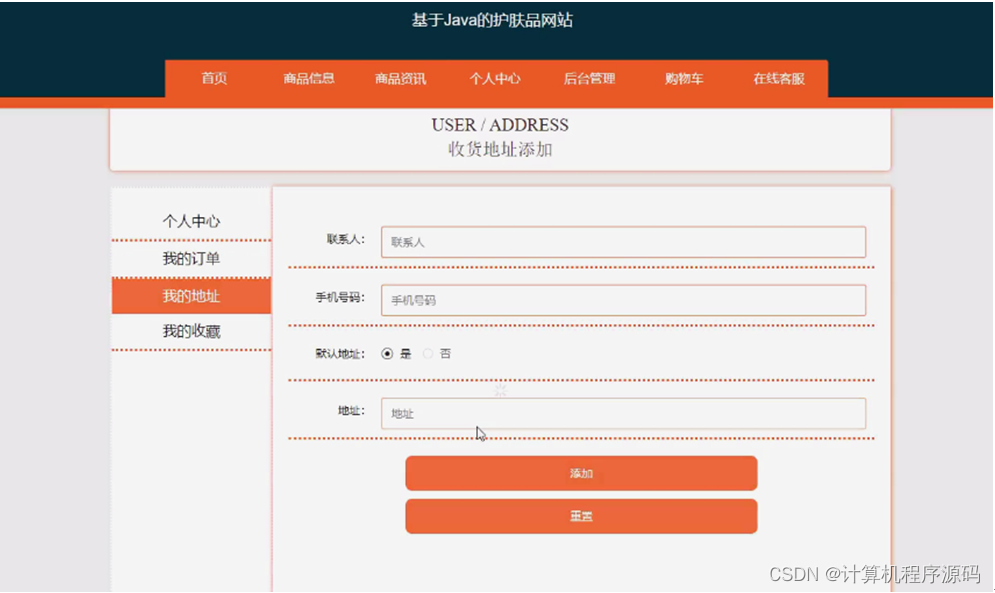Screen dimensions: 995x593
Task: Click the 基于Java的护肤品网站 site title
Action: click(497, 20)
